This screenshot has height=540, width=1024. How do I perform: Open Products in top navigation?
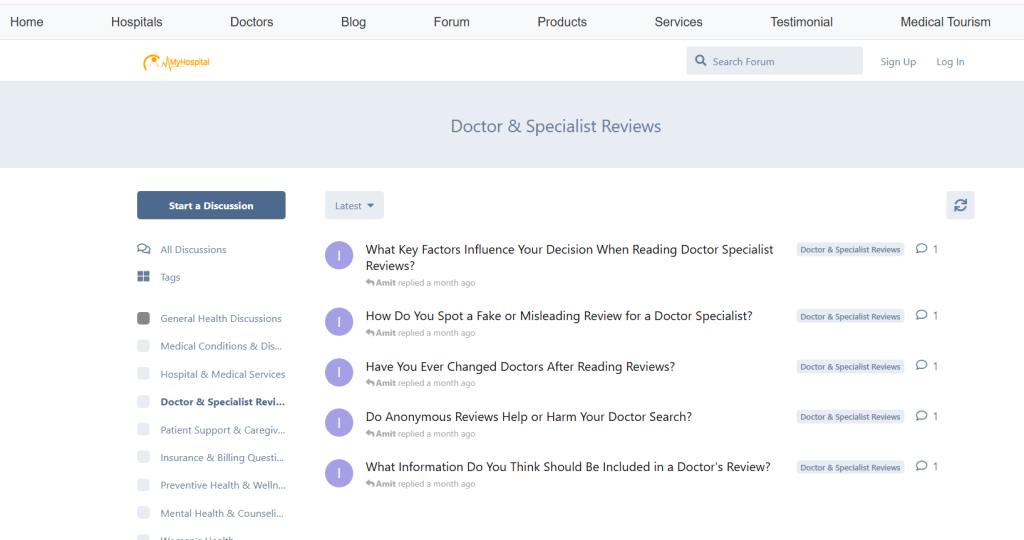[562, 22]
